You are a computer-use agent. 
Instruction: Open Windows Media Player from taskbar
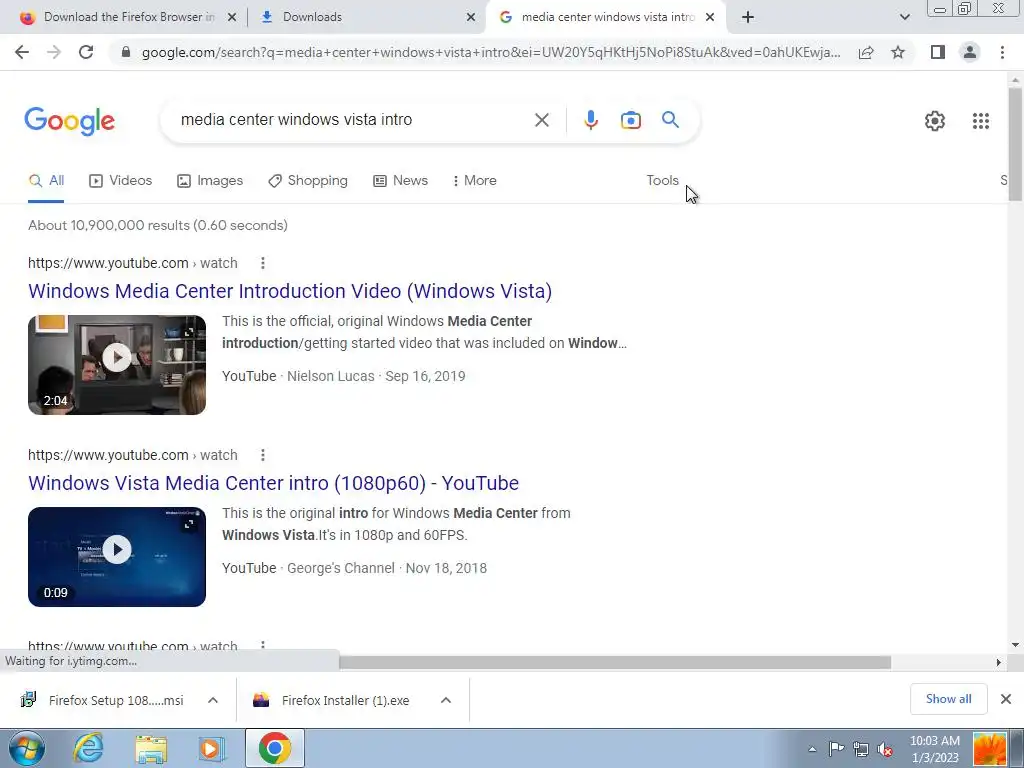pos(210,749)
